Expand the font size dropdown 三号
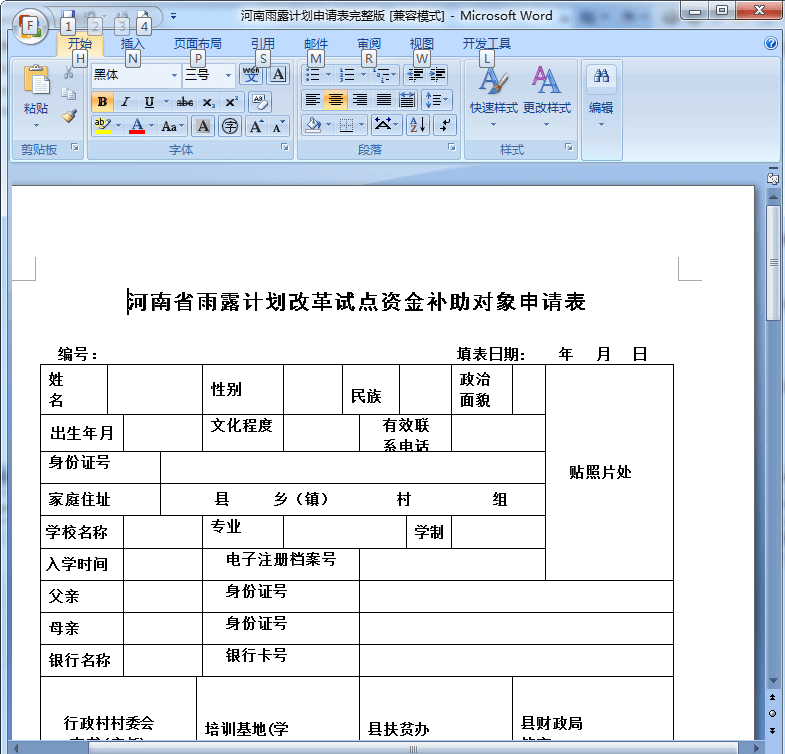Viewport: 785px width, 754px height. tap(228, 75)
